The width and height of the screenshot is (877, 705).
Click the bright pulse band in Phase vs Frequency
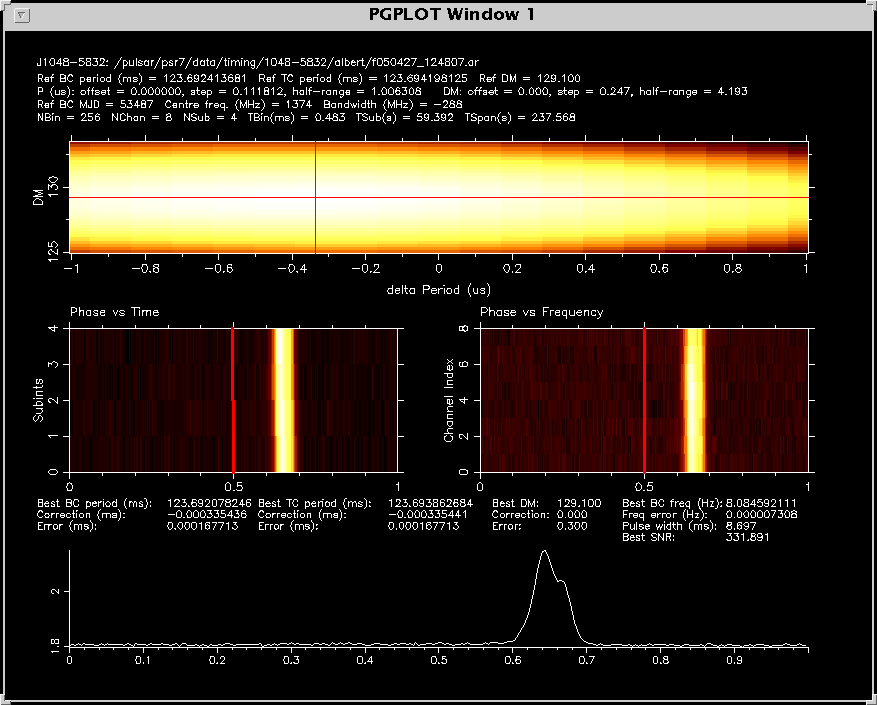693,400
